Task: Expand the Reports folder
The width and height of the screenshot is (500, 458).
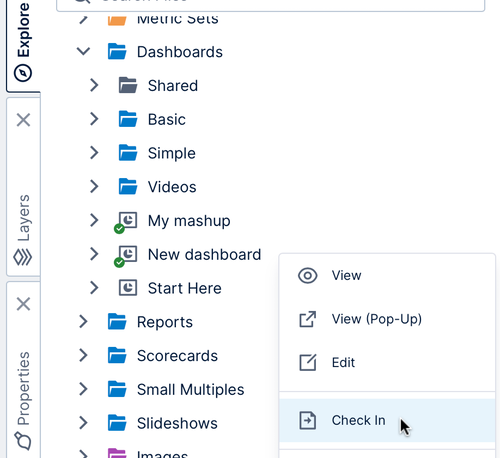Action: pos(83,322)
